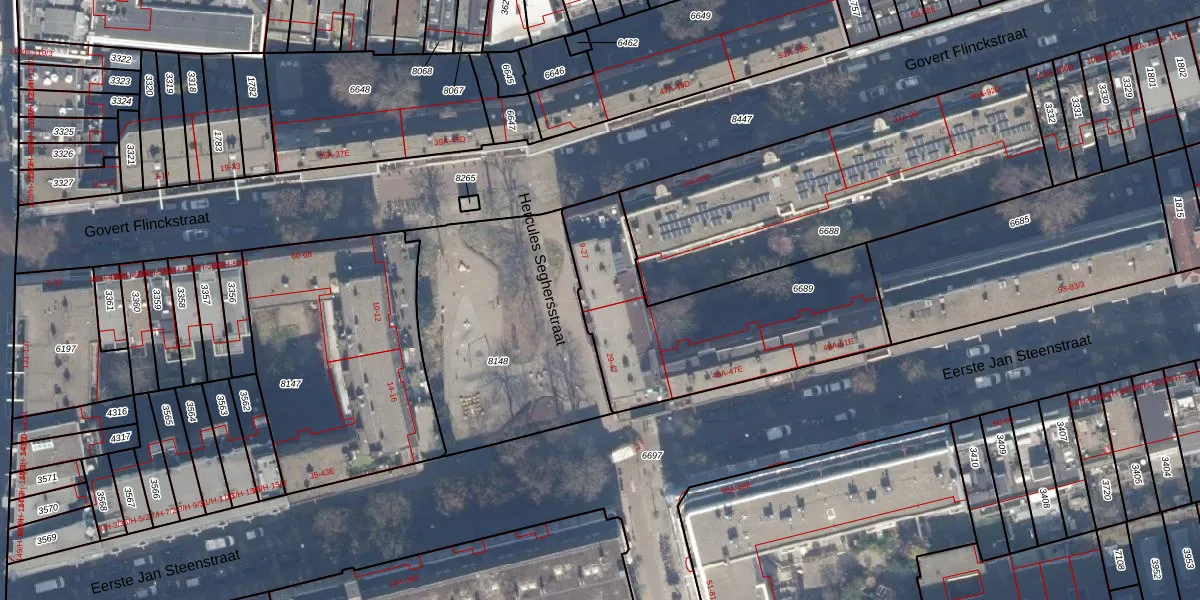Screen dimensions: 1200x600
Task: Select the parcel labeled 7103
Action: (1119, 560)
